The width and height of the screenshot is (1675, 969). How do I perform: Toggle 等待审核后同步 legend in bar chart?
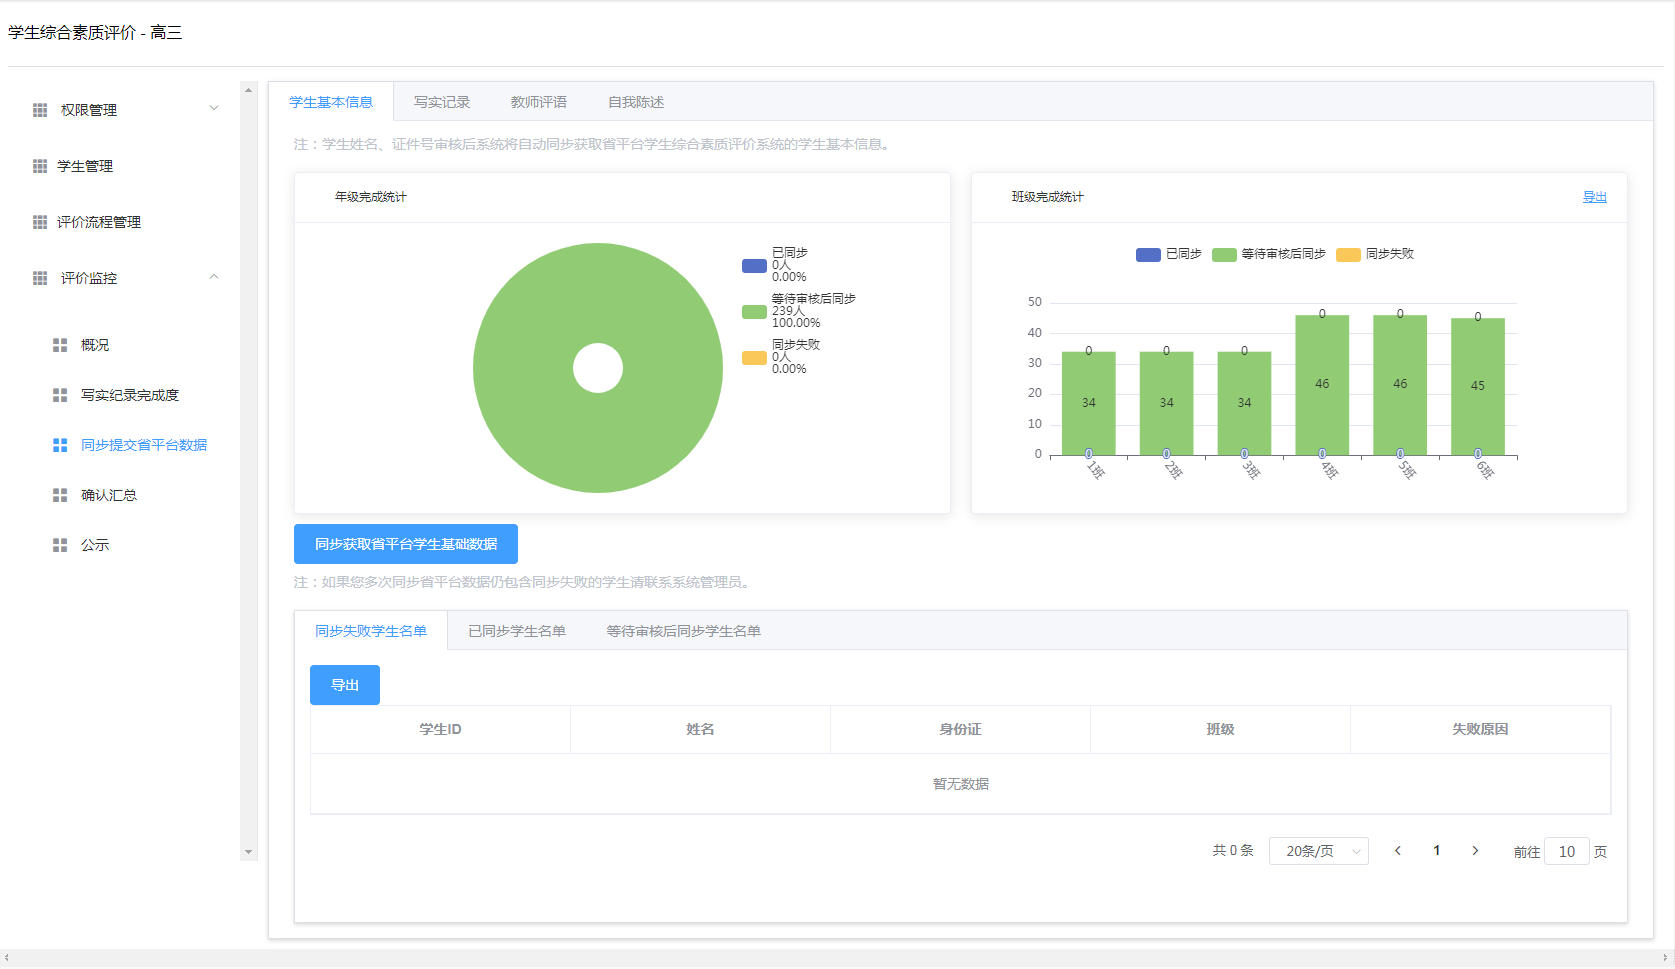1269,254
